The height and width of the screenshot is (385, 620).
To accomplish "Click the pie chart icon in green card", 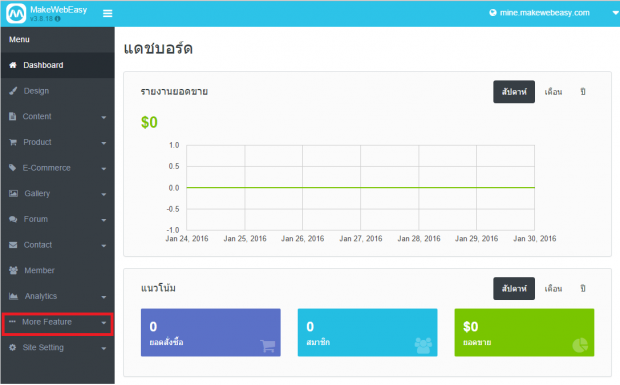I will pos(580,345).
